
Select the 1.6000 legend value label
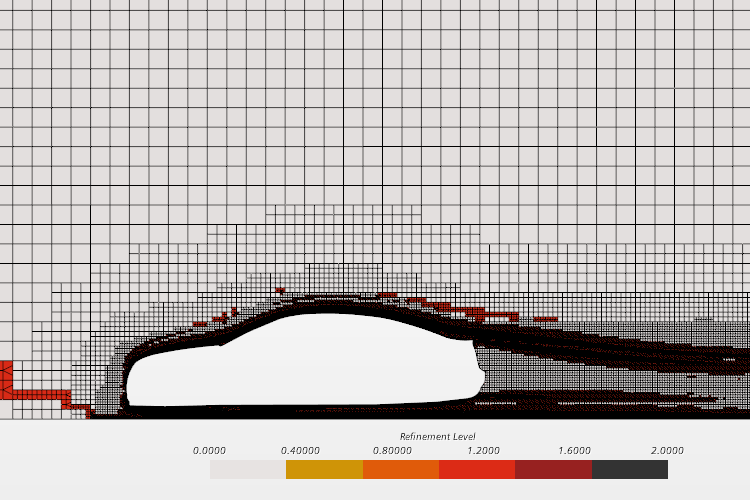(x=574, y=451)
